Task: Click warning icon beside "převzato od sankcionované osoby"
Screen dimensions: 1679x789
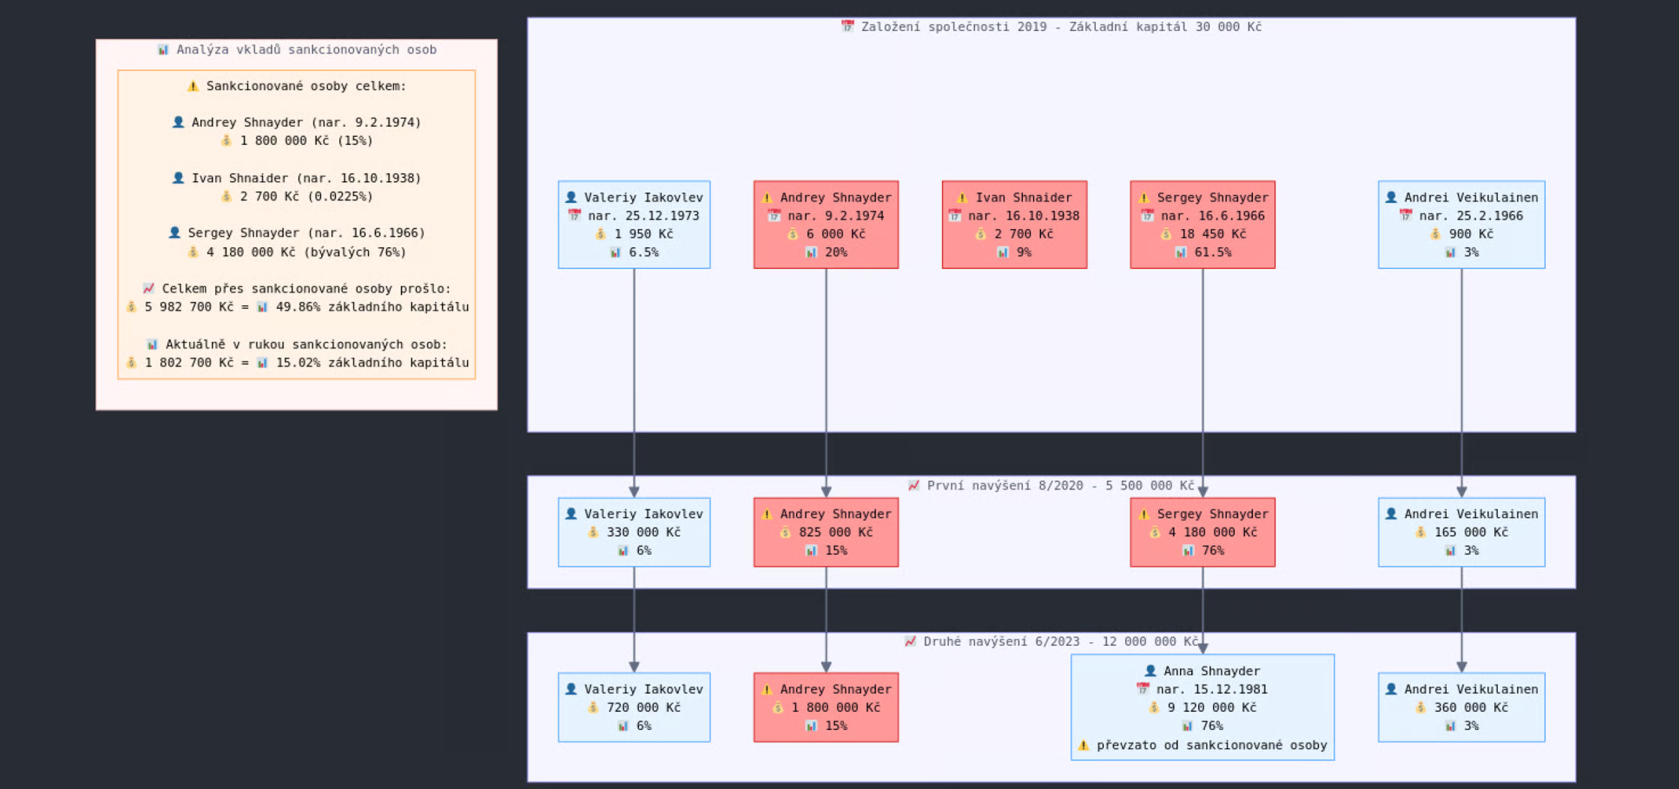Action: point(1083,745)
